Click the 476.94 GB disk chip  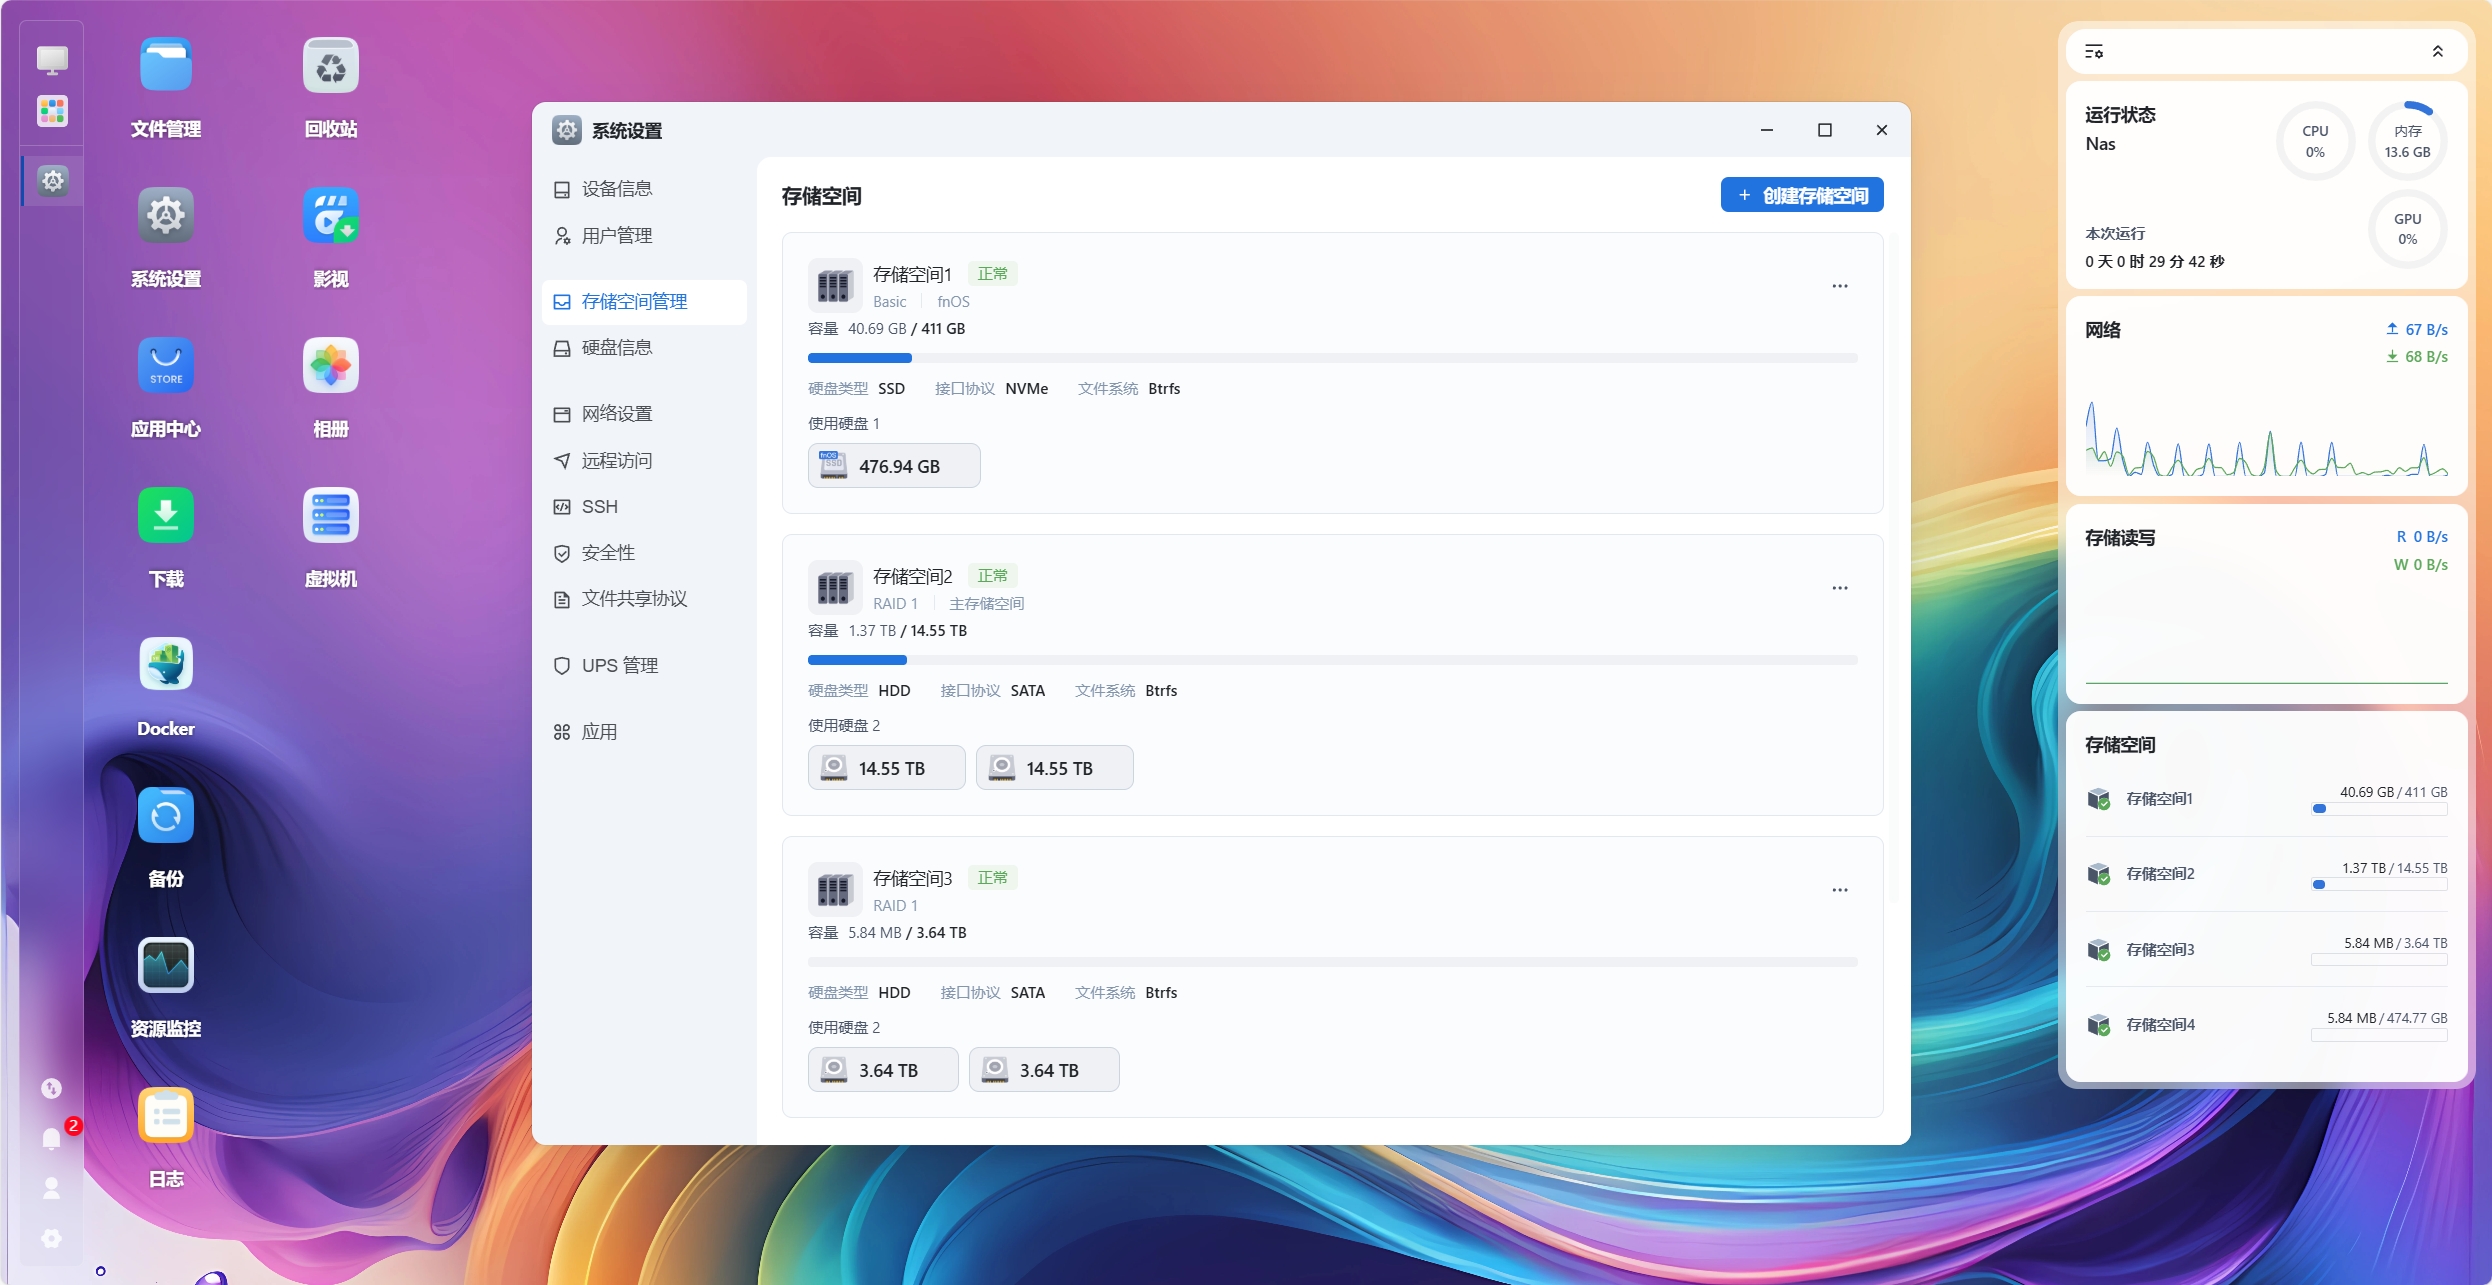coord(894,466)
